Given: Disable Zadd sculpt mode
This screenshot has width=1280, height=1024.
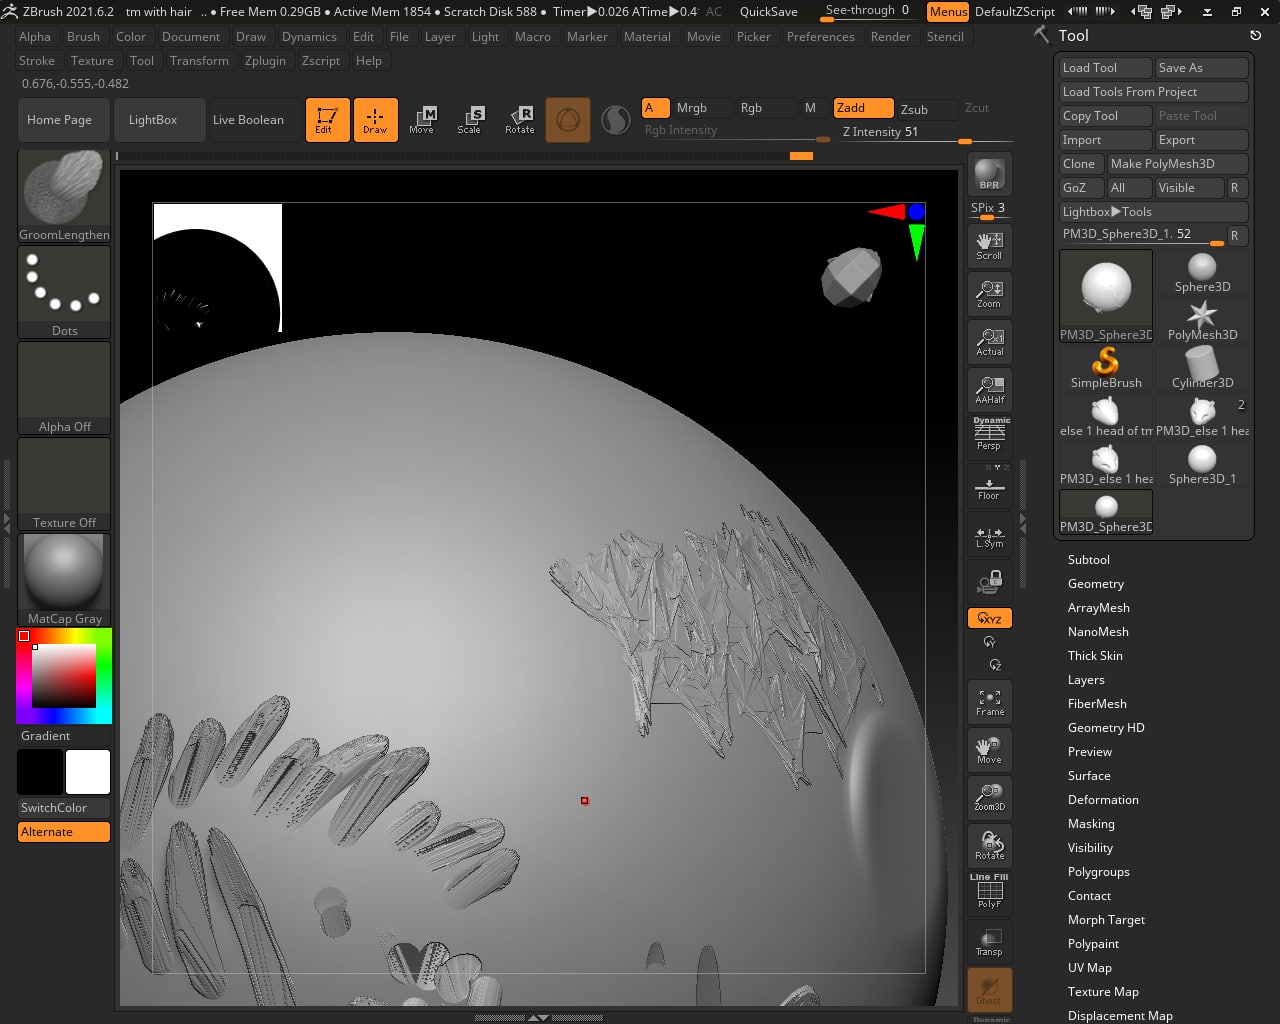Looking at the screenshot, I should click(863, 108).
